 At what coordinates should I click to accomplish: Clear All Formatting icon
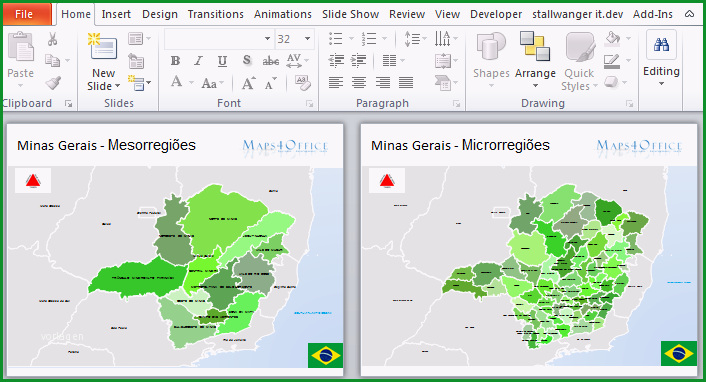tap(302, 82)
